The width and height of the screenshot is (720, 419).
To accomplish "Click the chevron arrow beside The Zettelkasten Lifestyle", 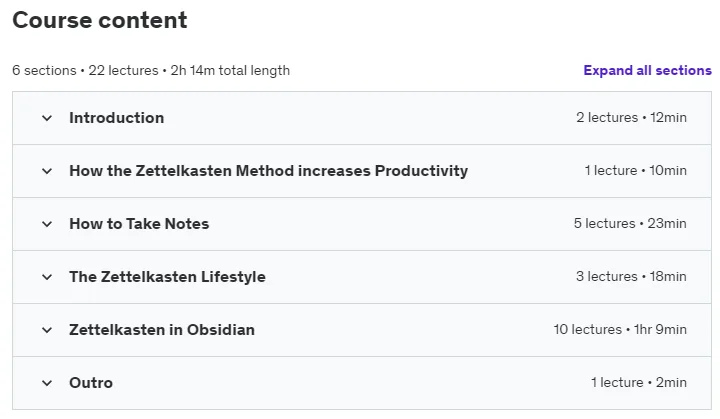I will click(47, 277).
